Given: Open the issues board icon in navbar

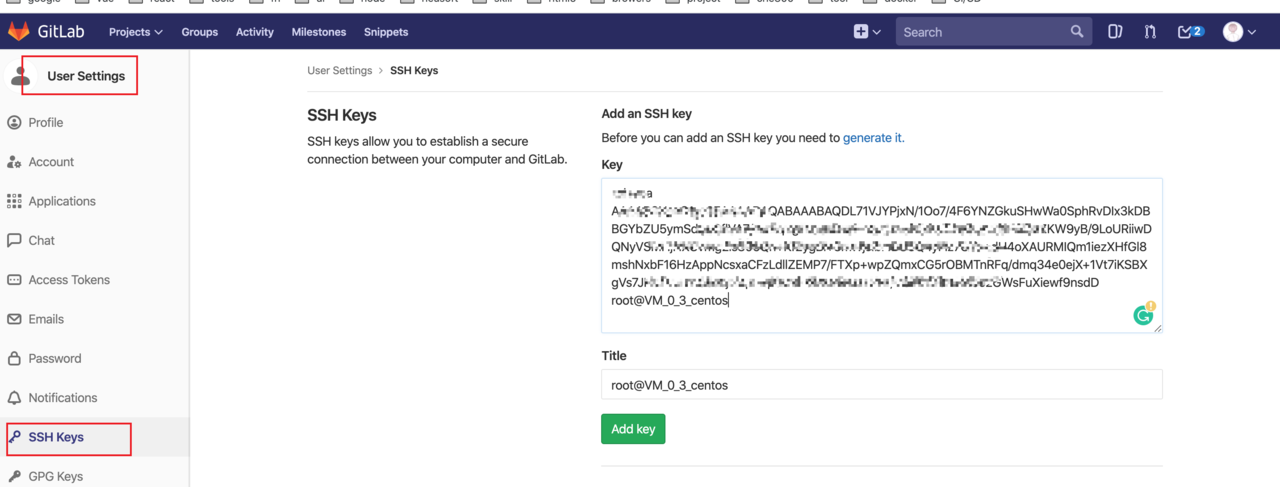Looking at the screenshot, I should tap(1115, 32).
